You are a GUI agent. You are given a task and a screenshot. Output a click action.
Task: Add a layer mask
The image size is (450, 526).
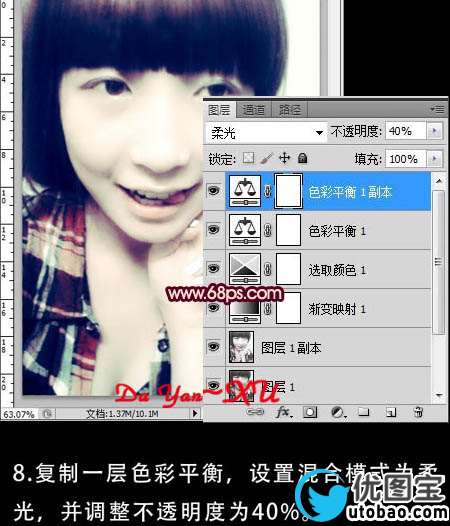point(310,412)
